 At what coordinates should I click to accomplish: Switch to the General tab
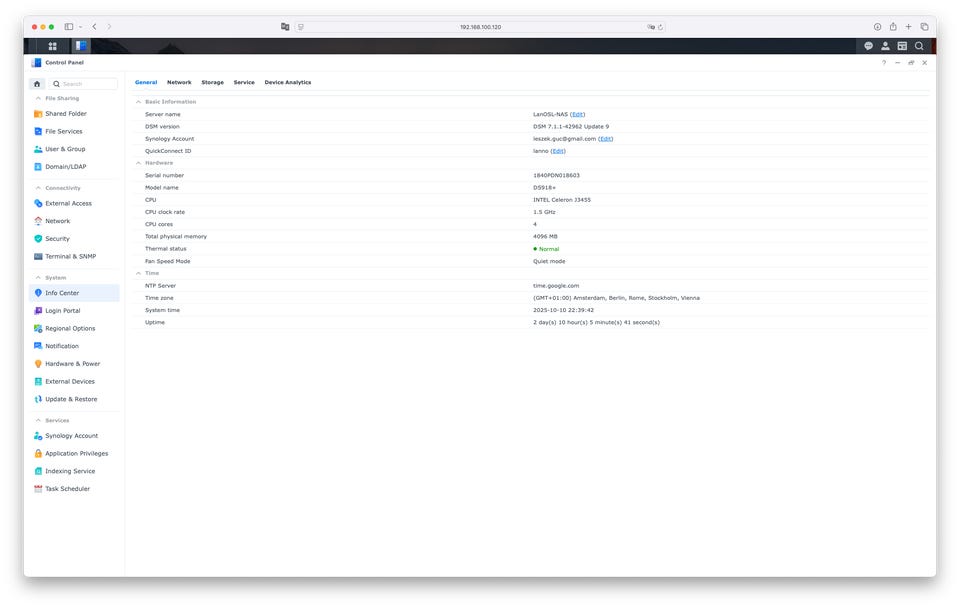pyautogui.click(x=146, y=83)
